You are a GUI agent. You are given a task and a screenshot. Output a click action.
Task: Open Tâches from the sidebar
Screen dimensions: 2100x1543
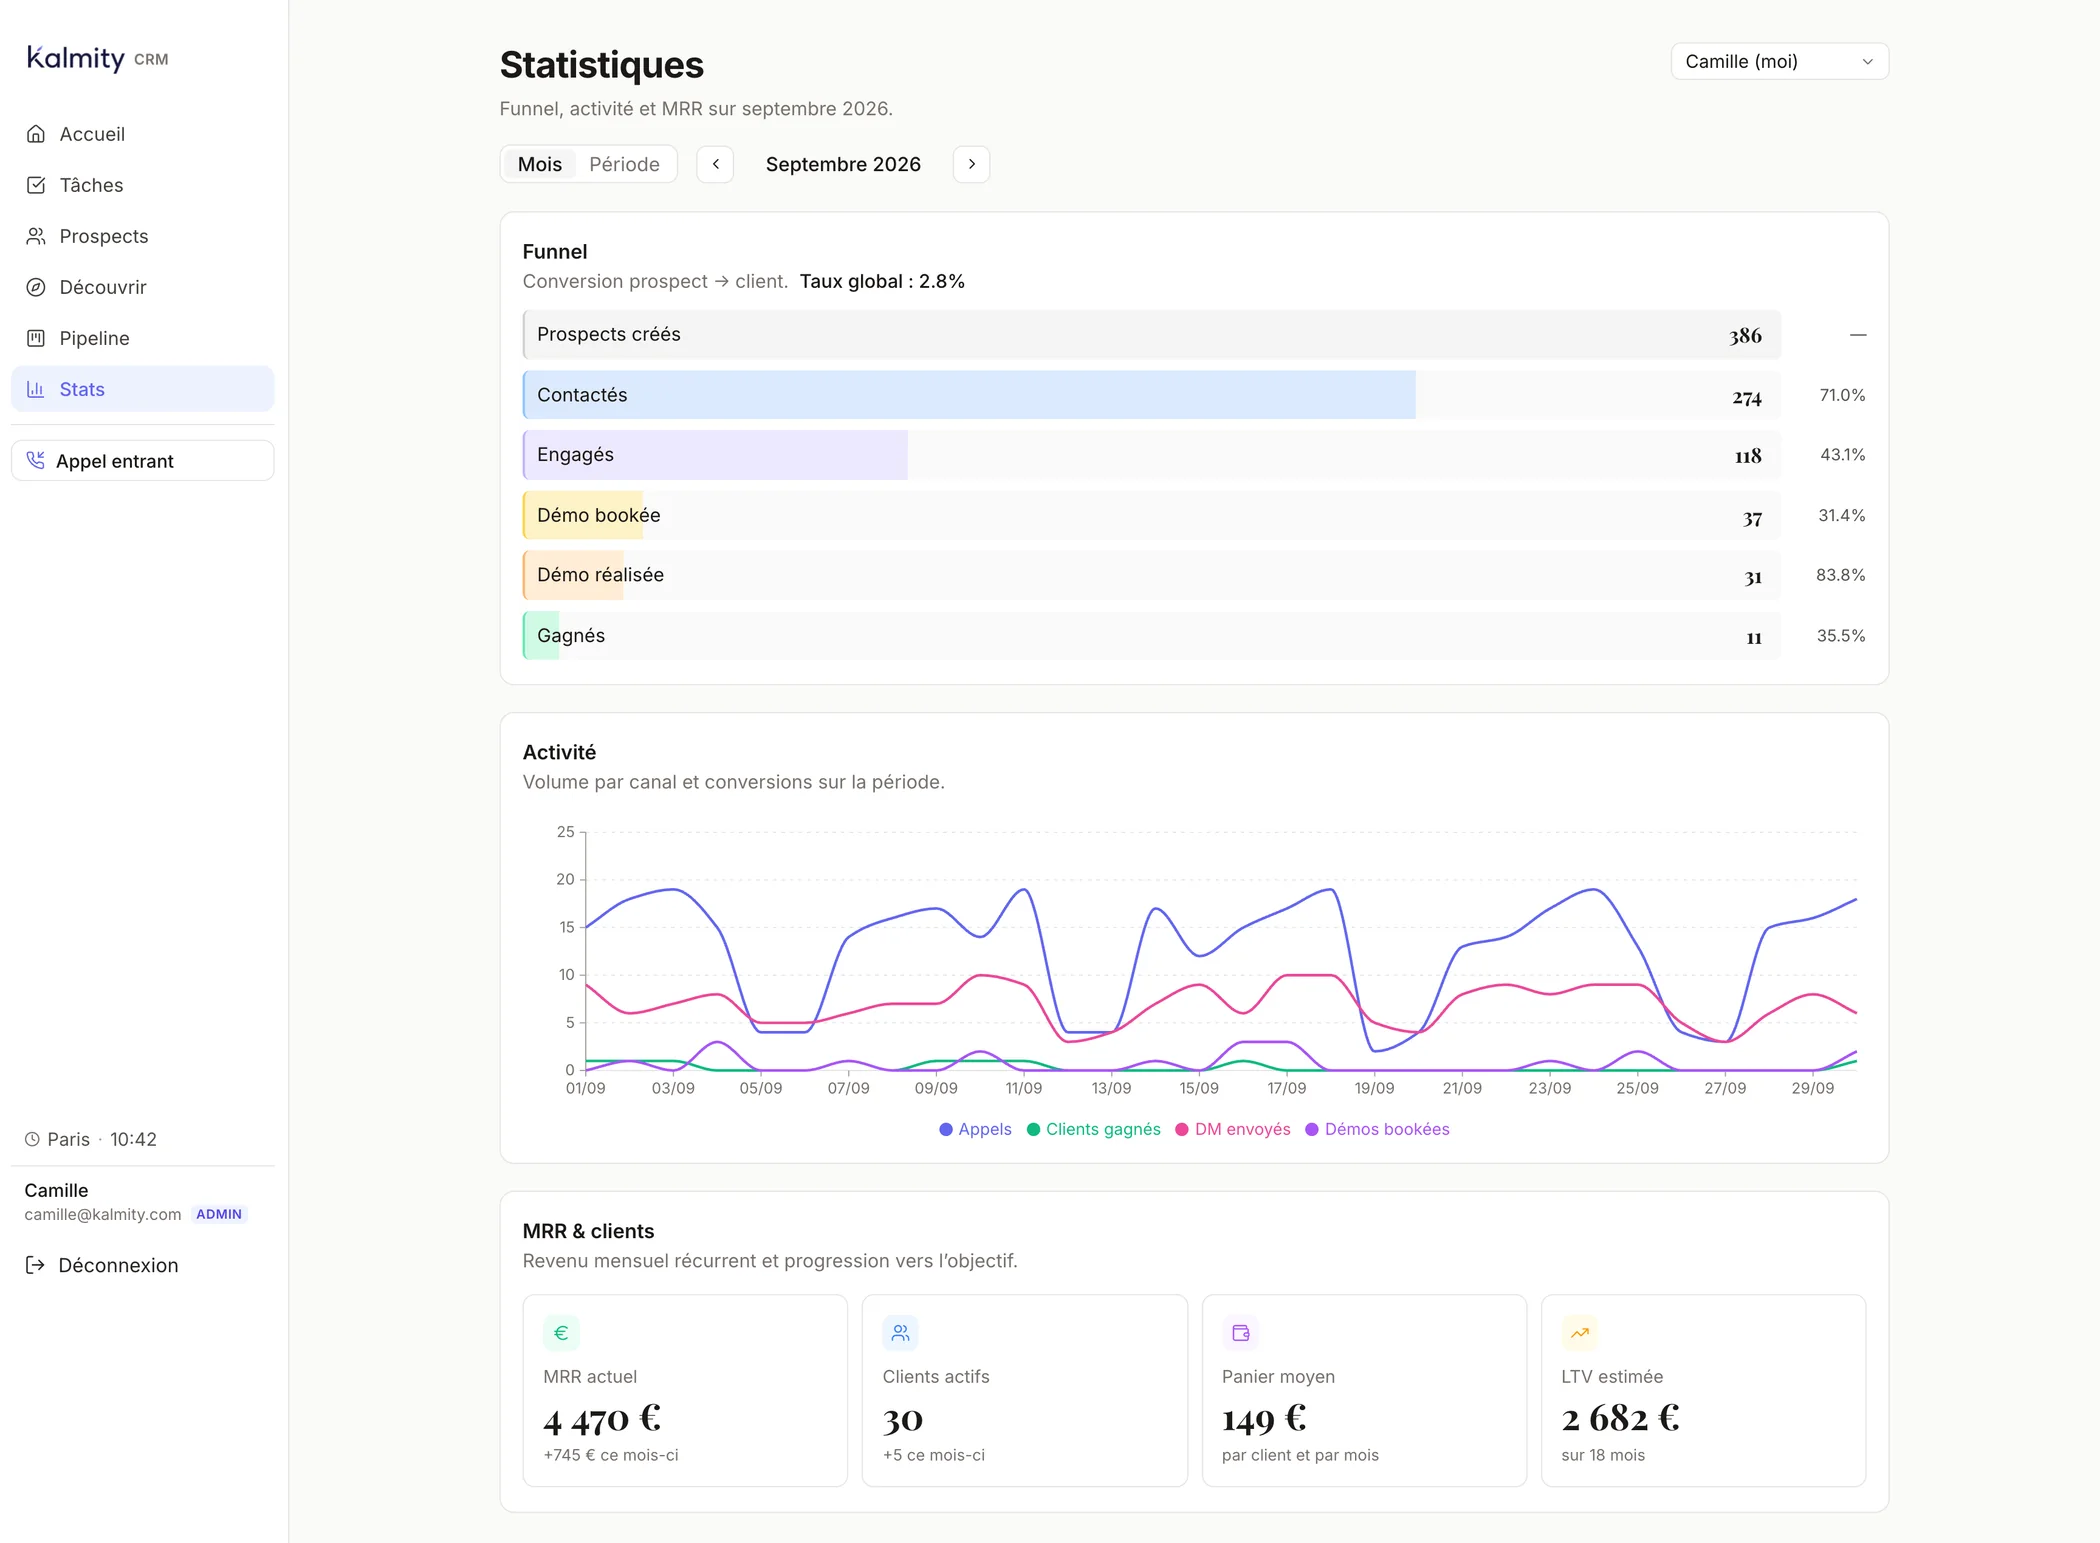point(143,185)
